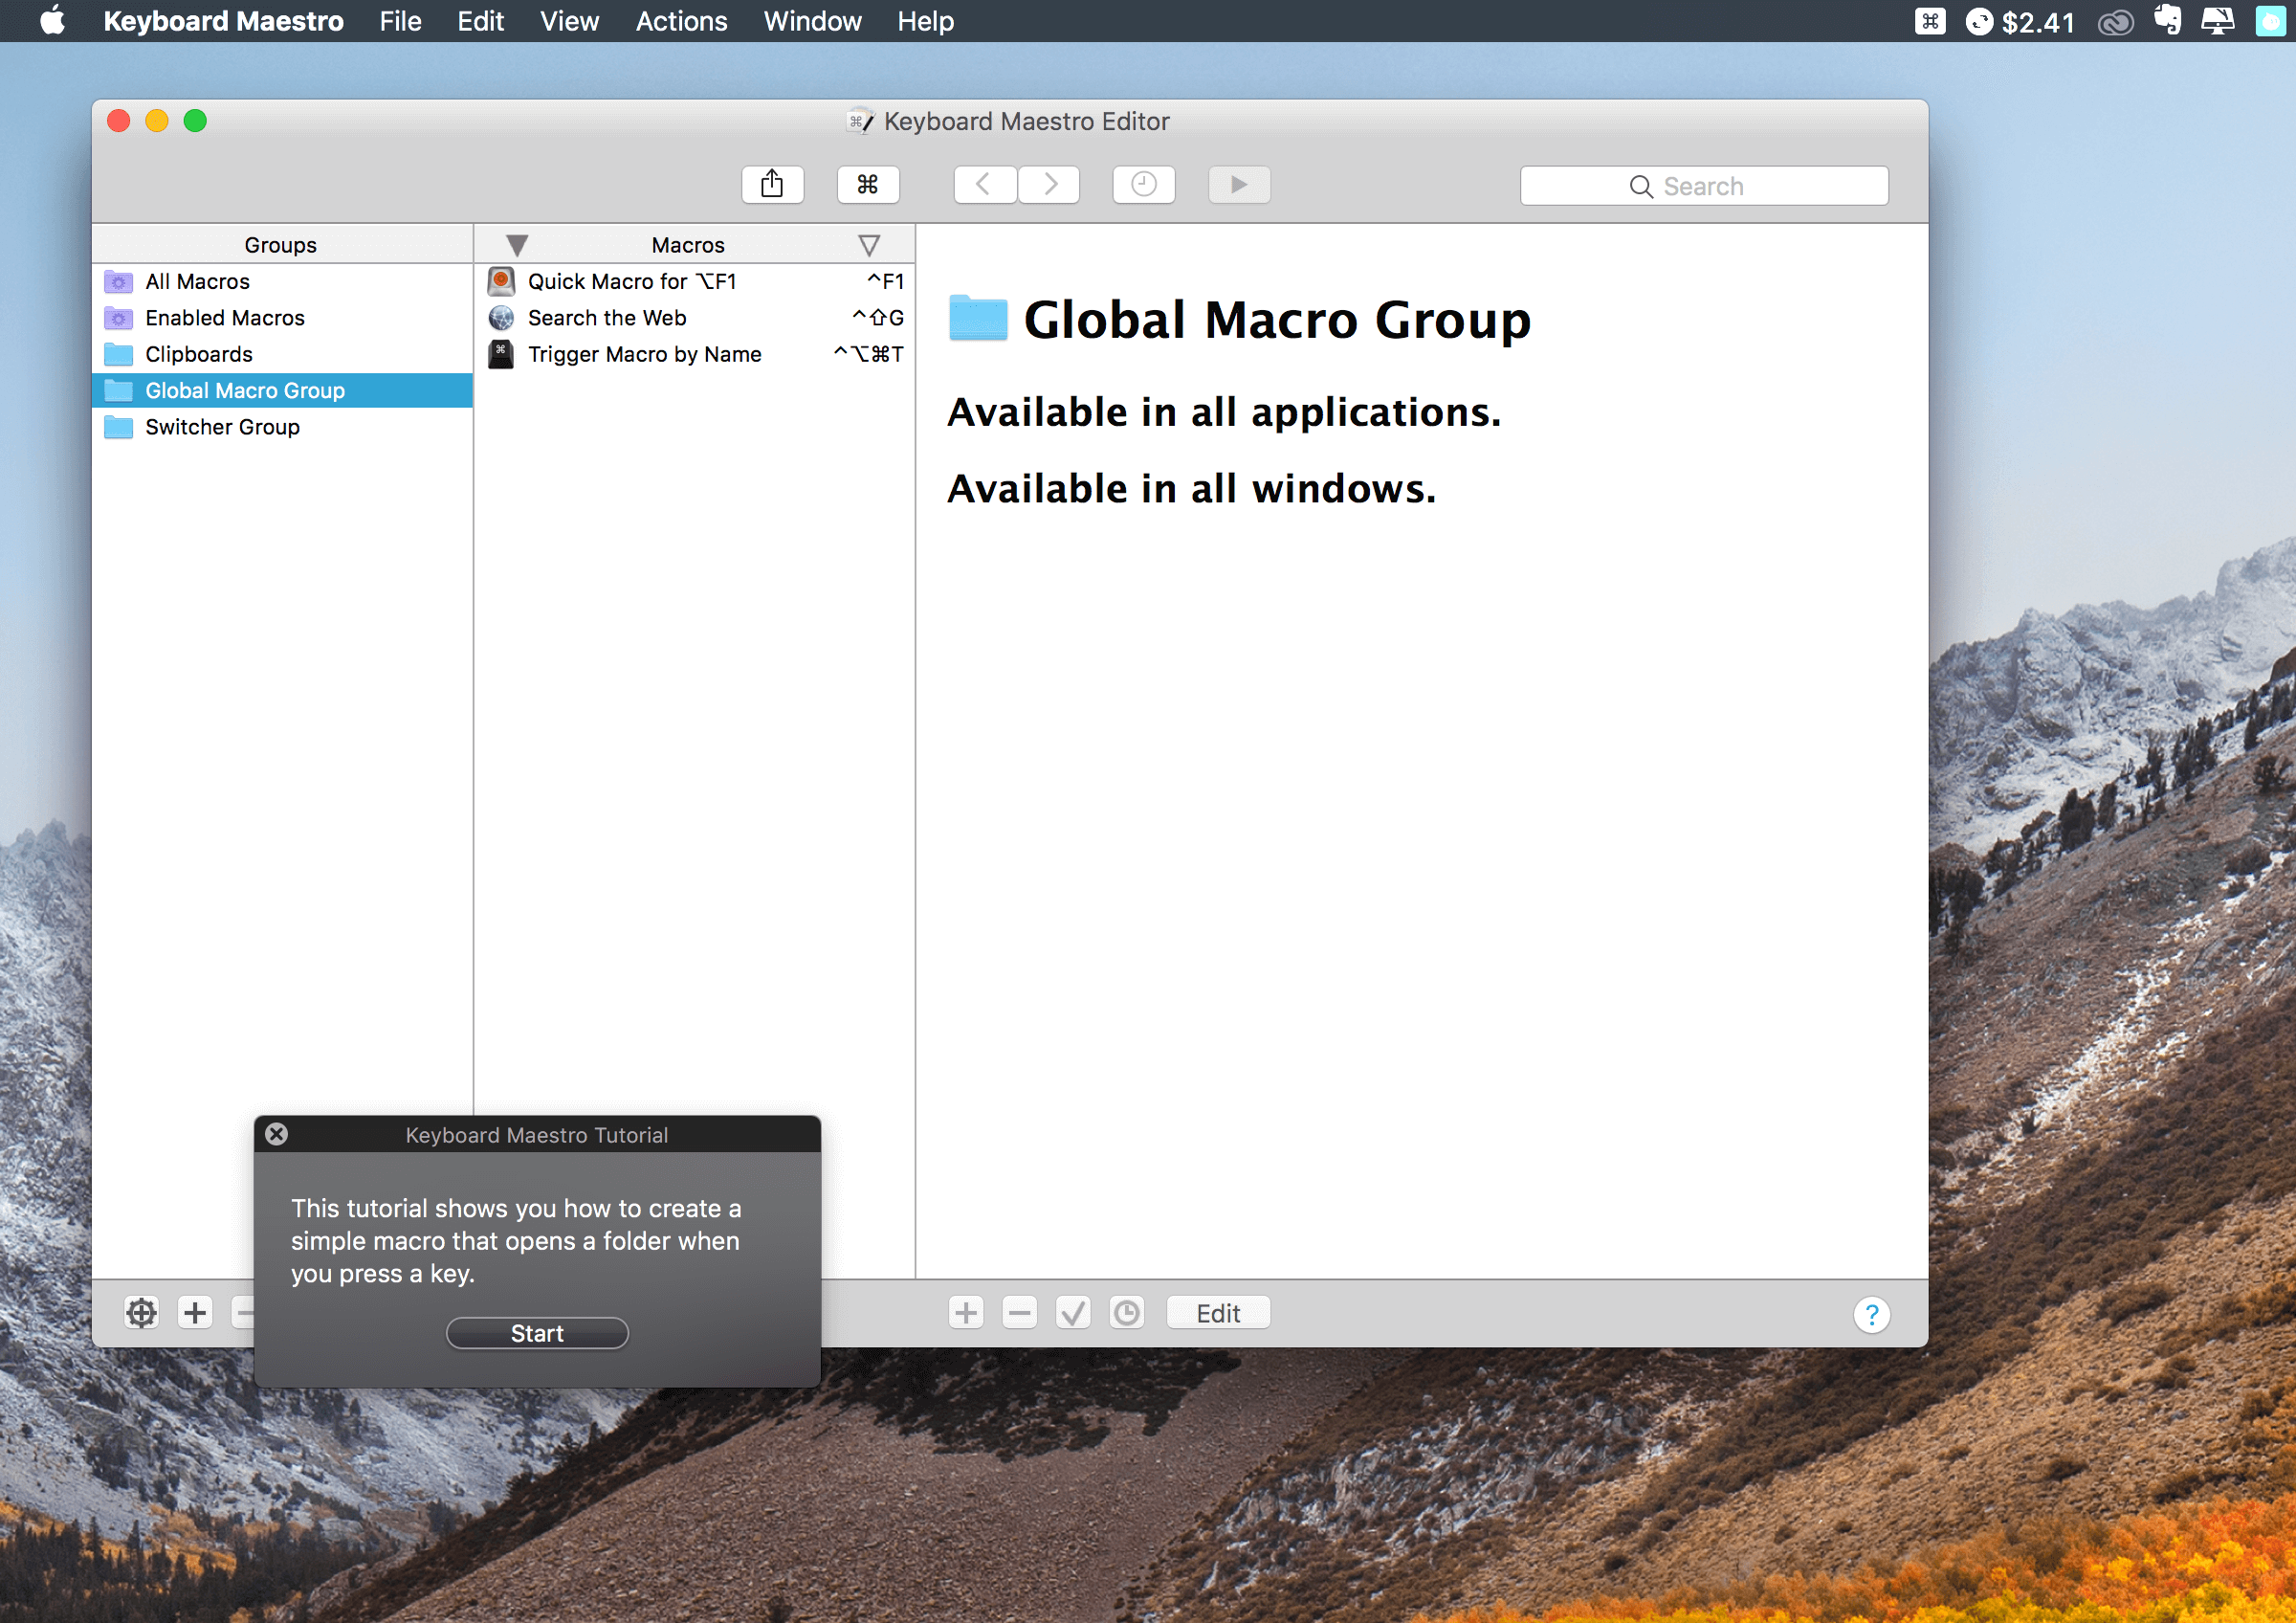Click the Edit button
Image resolution: width=2296 pixels, height=1623 pixels.
click(1218, 1313)
